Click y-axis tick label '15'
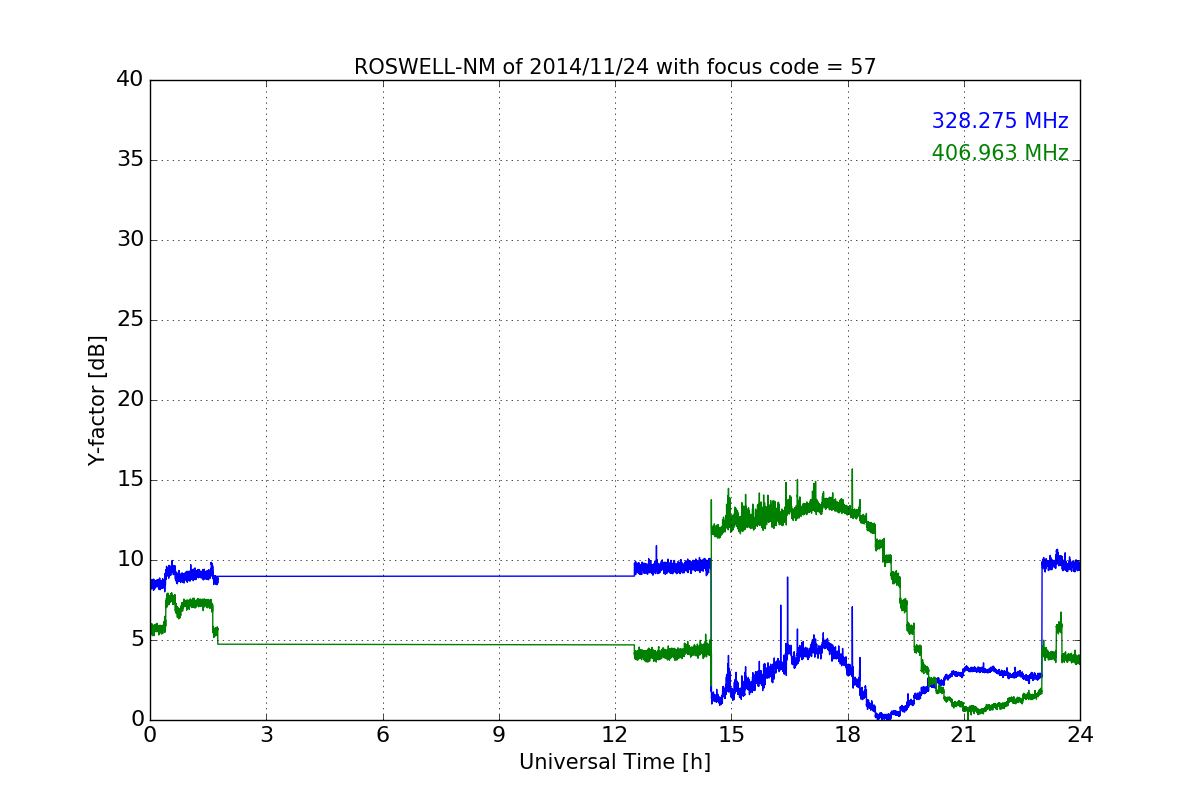The height and width of the screenshot is (800, 1200). (x=130, y=480)
